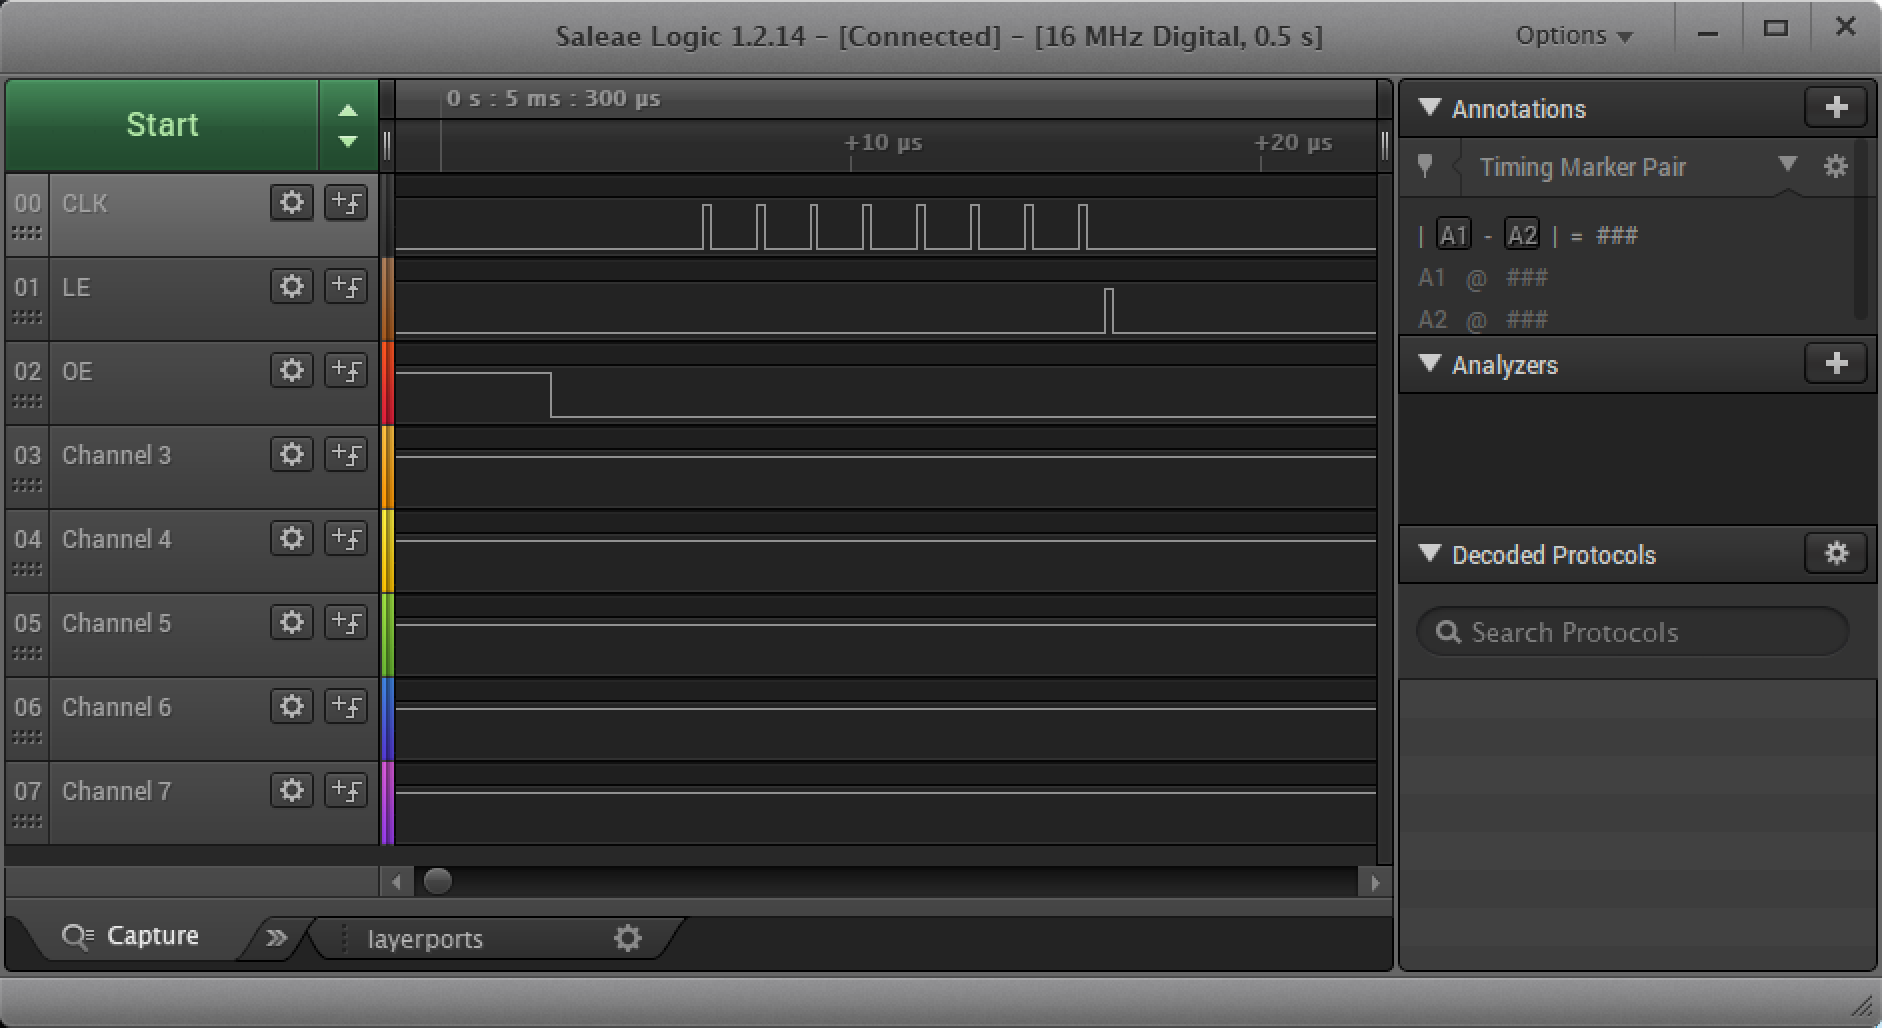Click the timing marker pin icon
1882x1028 pixels.
(x=1426, y=166)
